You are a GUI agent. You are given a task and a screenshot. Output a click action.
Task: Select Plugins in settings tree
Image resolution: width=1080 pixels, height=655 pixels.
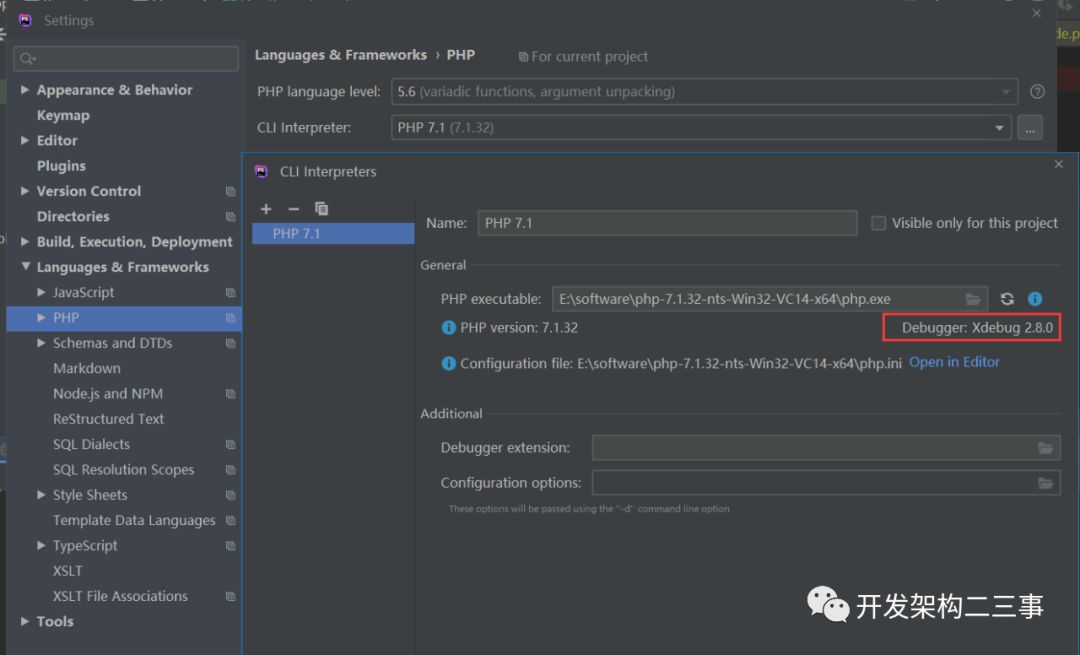(61, 166)
